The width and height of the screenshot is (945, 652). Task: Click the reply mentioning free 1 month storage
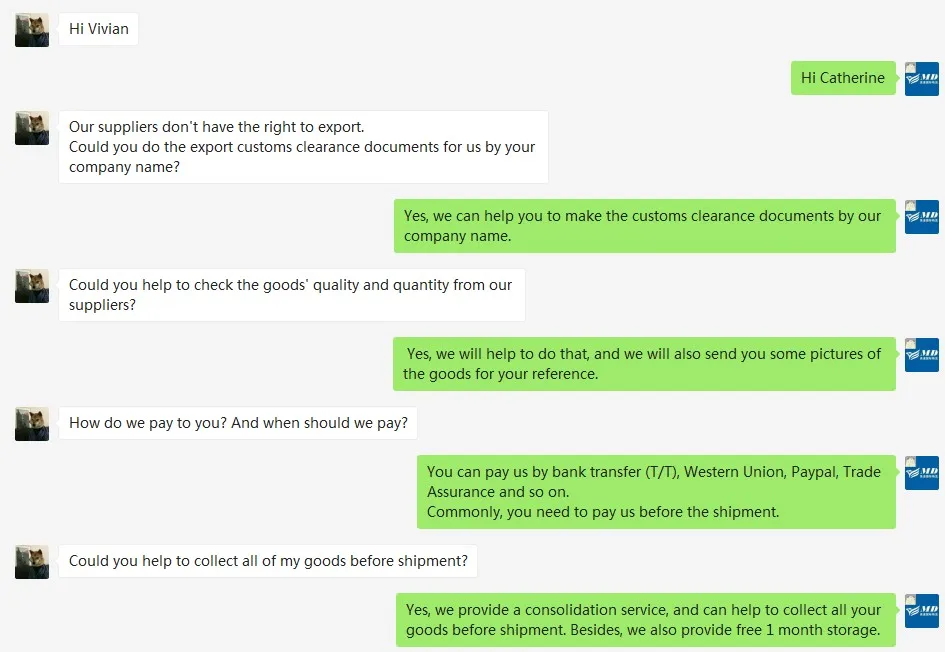coord(645,620)
